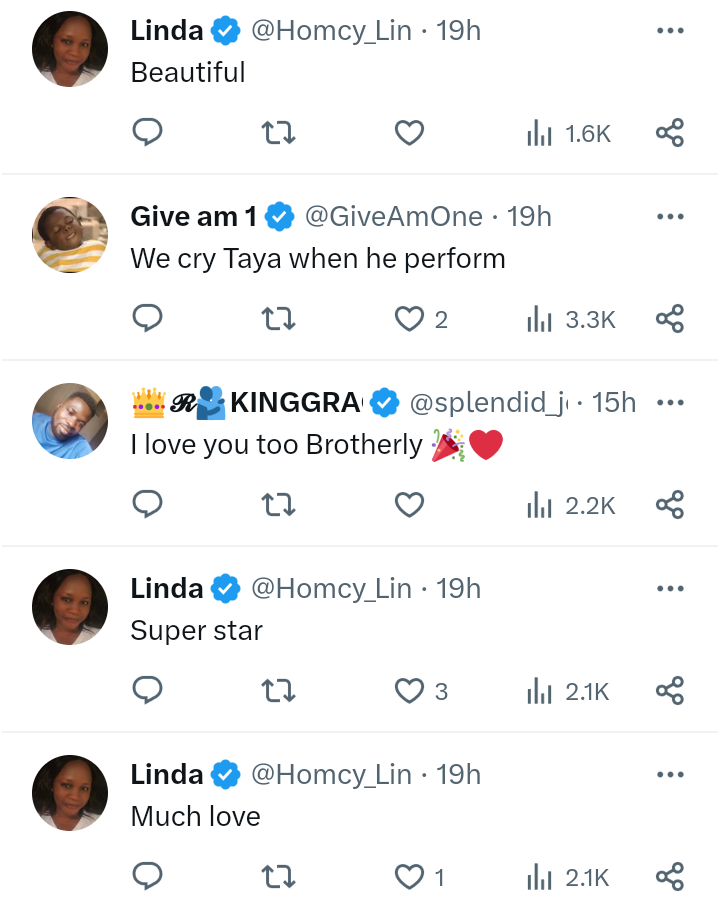The width and height of the screenshot is (720, 906).
Task: Open the "Super star" tweet text
Action: (197, 631)
